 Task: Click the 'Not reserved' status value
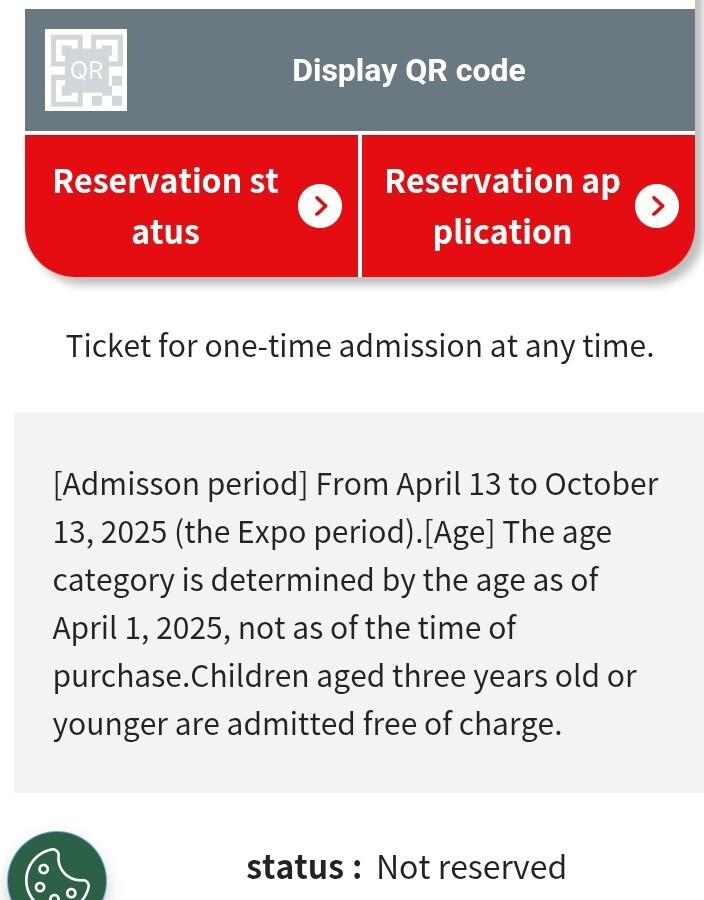pos(471,867)
